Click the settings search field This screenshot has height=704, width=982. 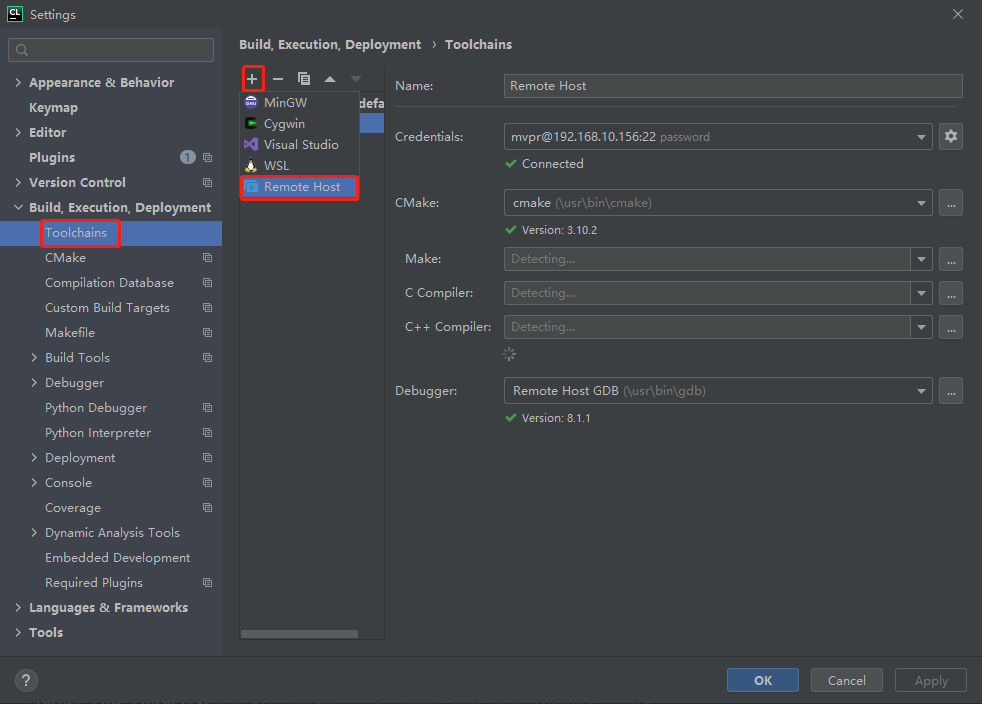tap(111, 50)
